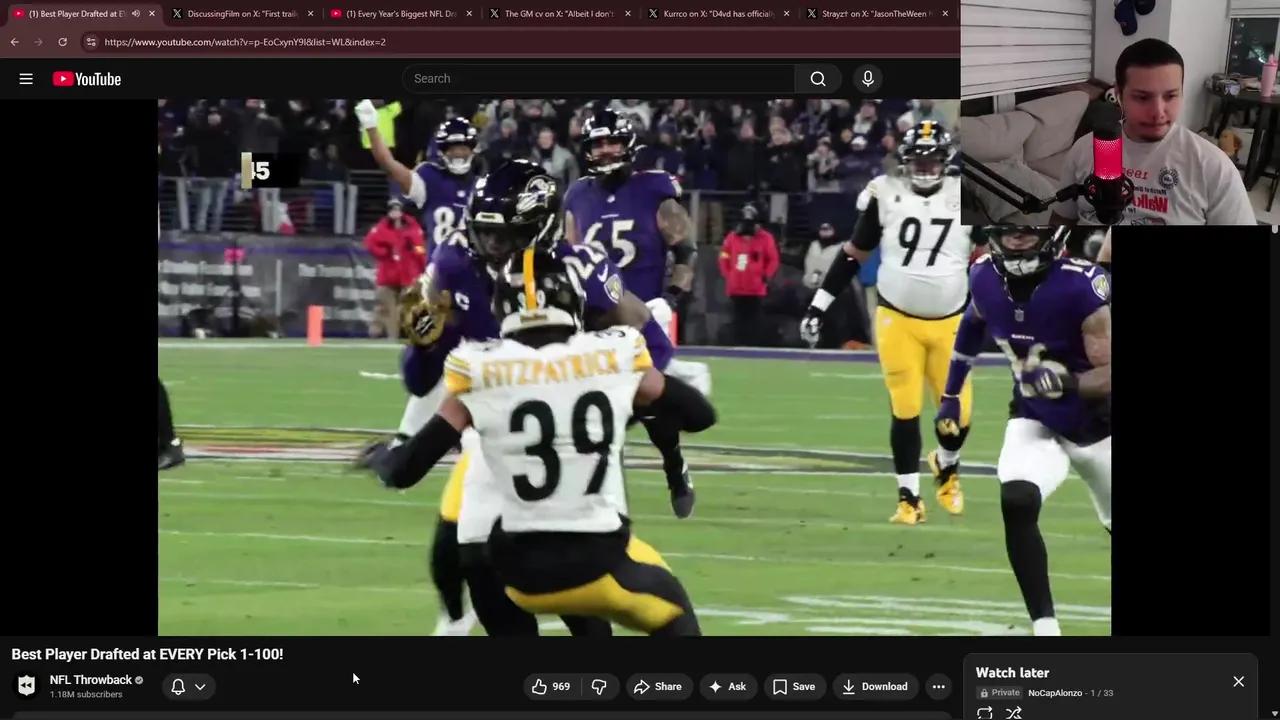The height and width of the screenshot is (720, 1280).
Task: Reload the current page
Action: [62, 42]
